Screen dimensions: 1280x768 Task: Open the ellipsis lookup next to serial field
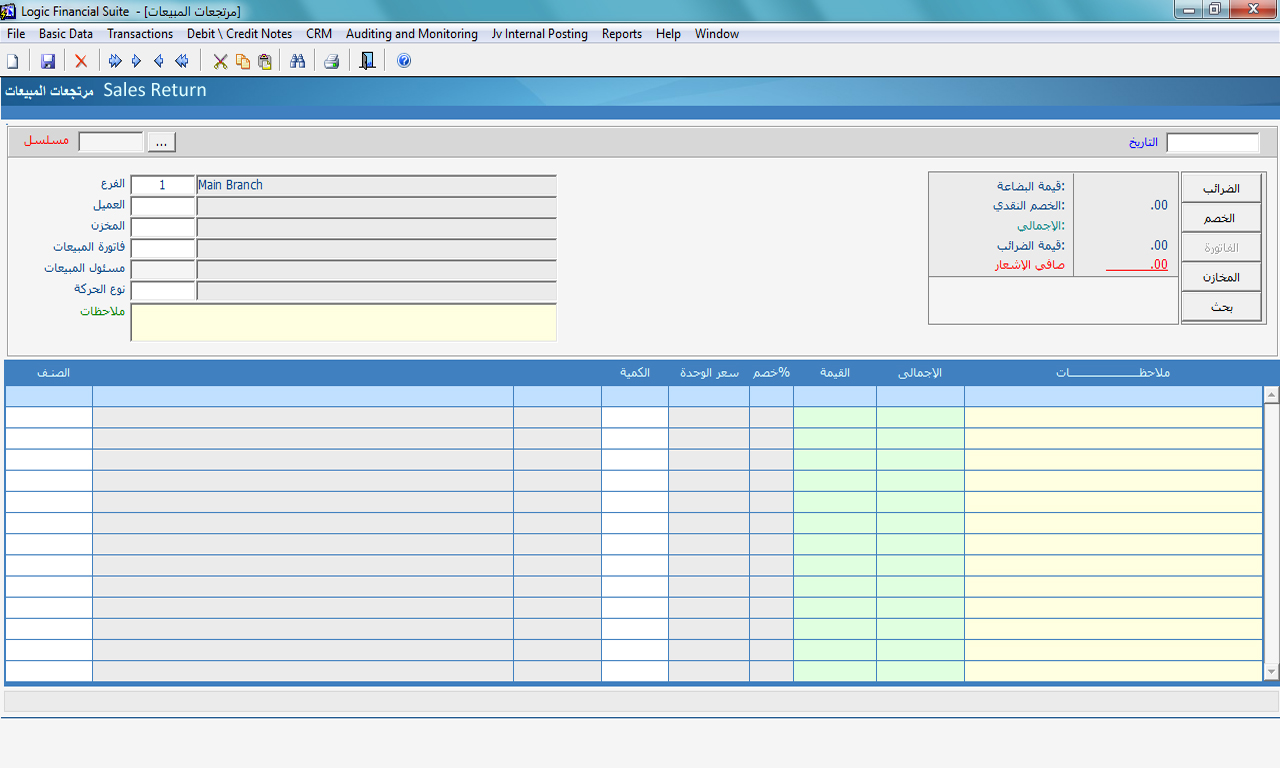(161, 142)
